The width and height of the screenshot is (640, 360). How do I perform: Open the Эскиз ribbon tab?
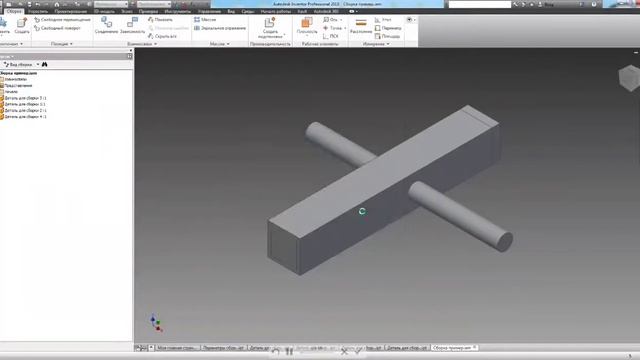(x=127, y=11)
